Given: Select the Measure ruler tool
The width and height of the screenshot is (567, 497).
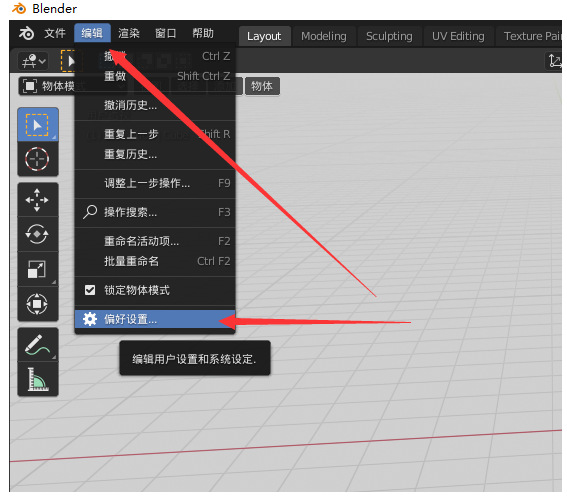Looking at the screenshot, I should click(38, 379).
